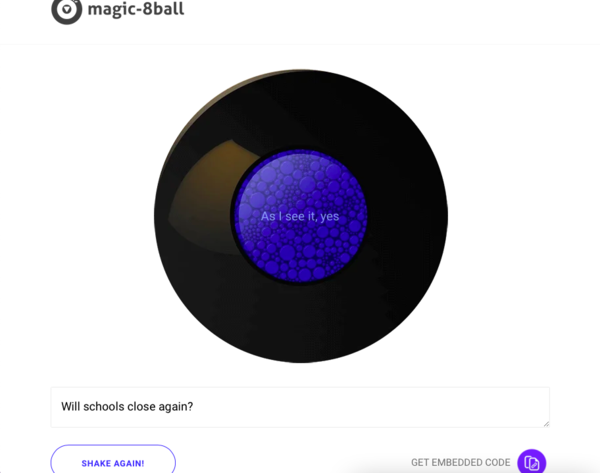Screen dimensions: 600x473
Task: Click the word "see" in the ball's answer
Action: pos(295,216)
